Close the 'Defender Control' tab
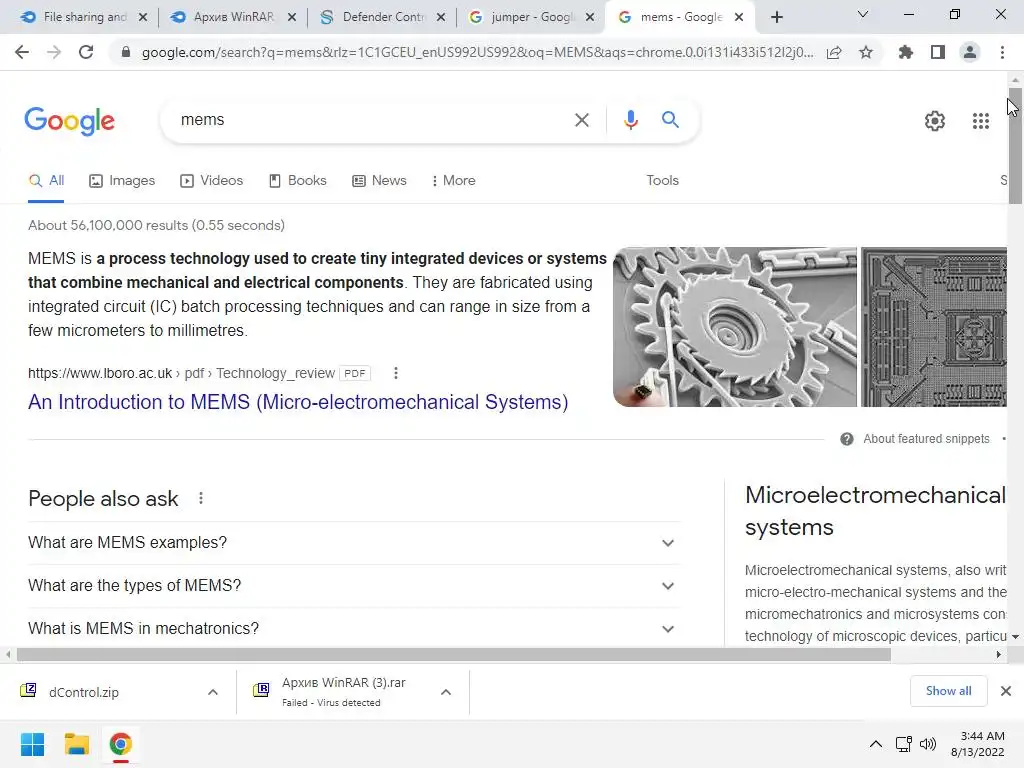The height and width of the screenshot is (768, 1024). click(441, 17)
